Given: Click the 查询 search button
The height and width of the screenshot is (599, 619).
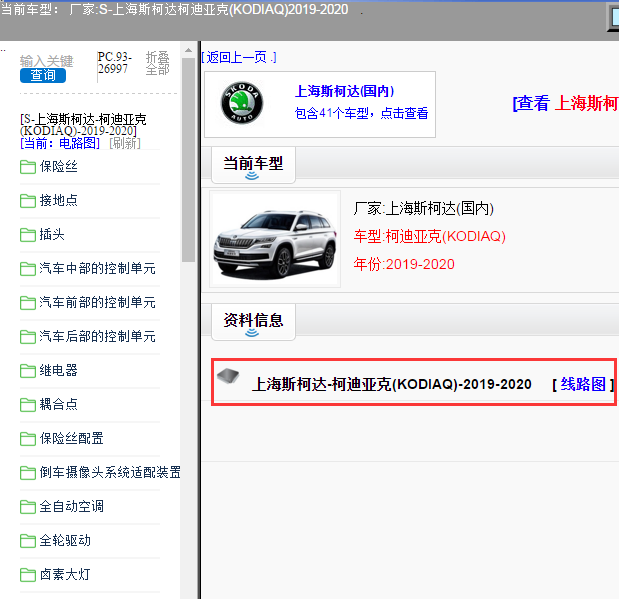Looking at the screenshot, I should pyautogui.click(x=43, y=75).
